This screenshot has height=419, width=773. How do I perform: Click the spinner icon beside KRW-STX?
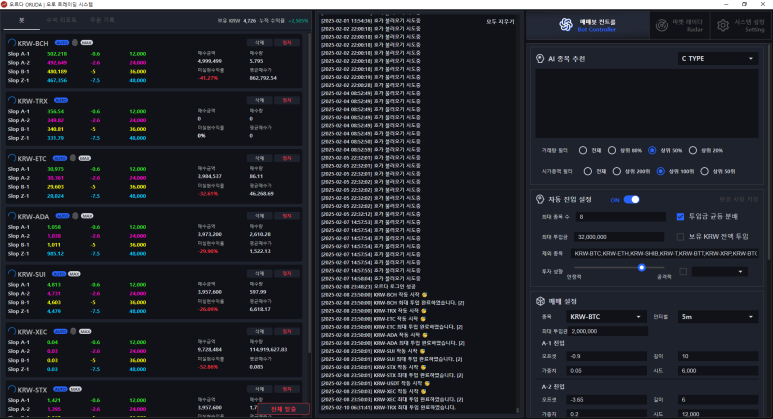[x=12, y=389]
